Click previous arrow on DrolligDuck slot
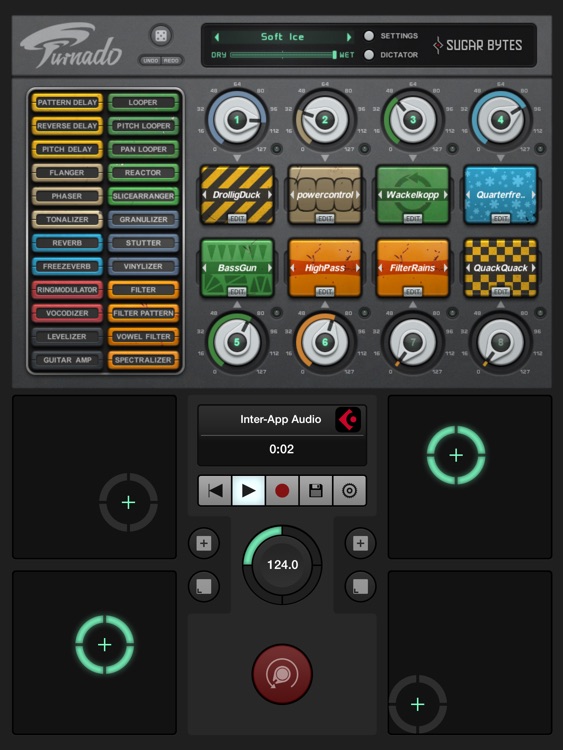 pyautogui.click(x=205, y=195)
